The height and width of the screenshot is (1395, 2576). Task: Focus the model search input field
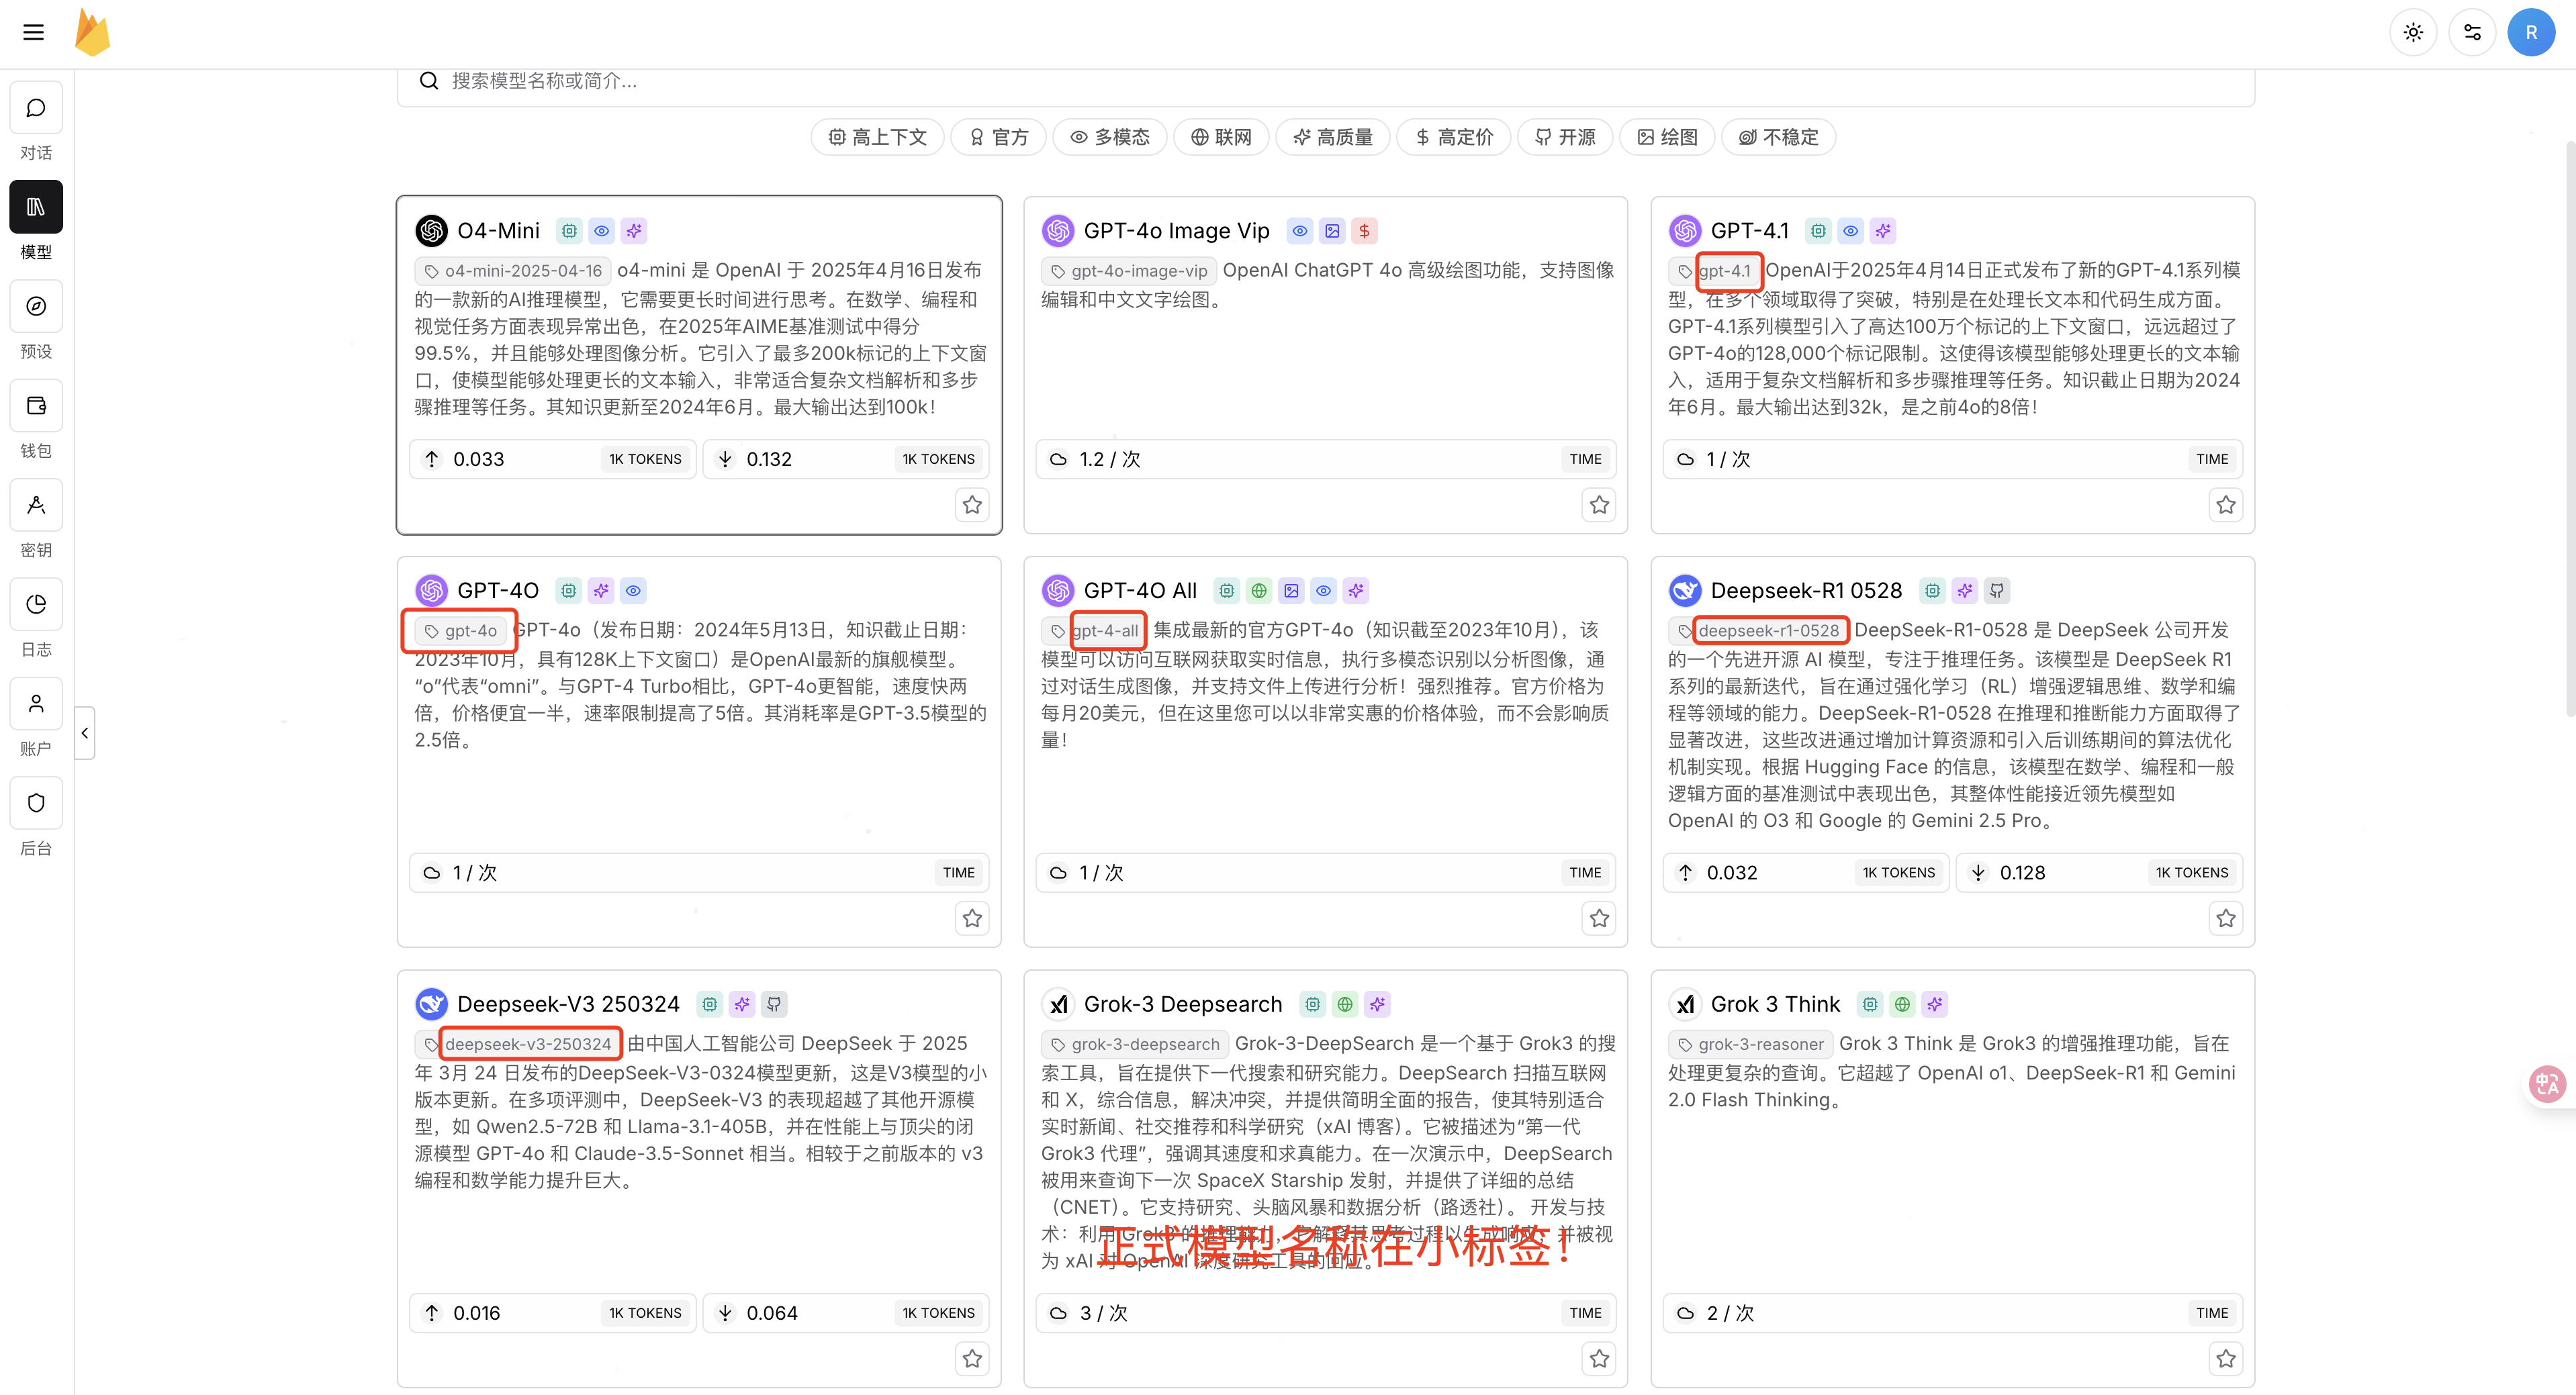pos(1300,81)
